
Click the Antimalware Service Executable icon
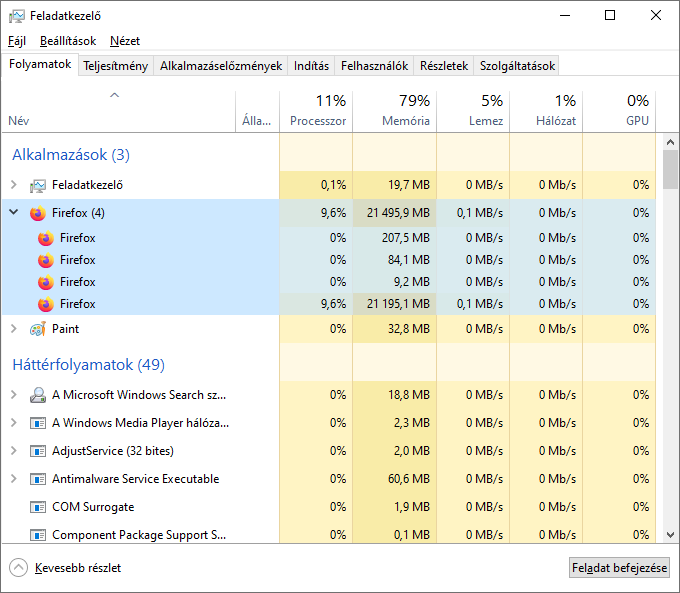click(x=38, y=479)
